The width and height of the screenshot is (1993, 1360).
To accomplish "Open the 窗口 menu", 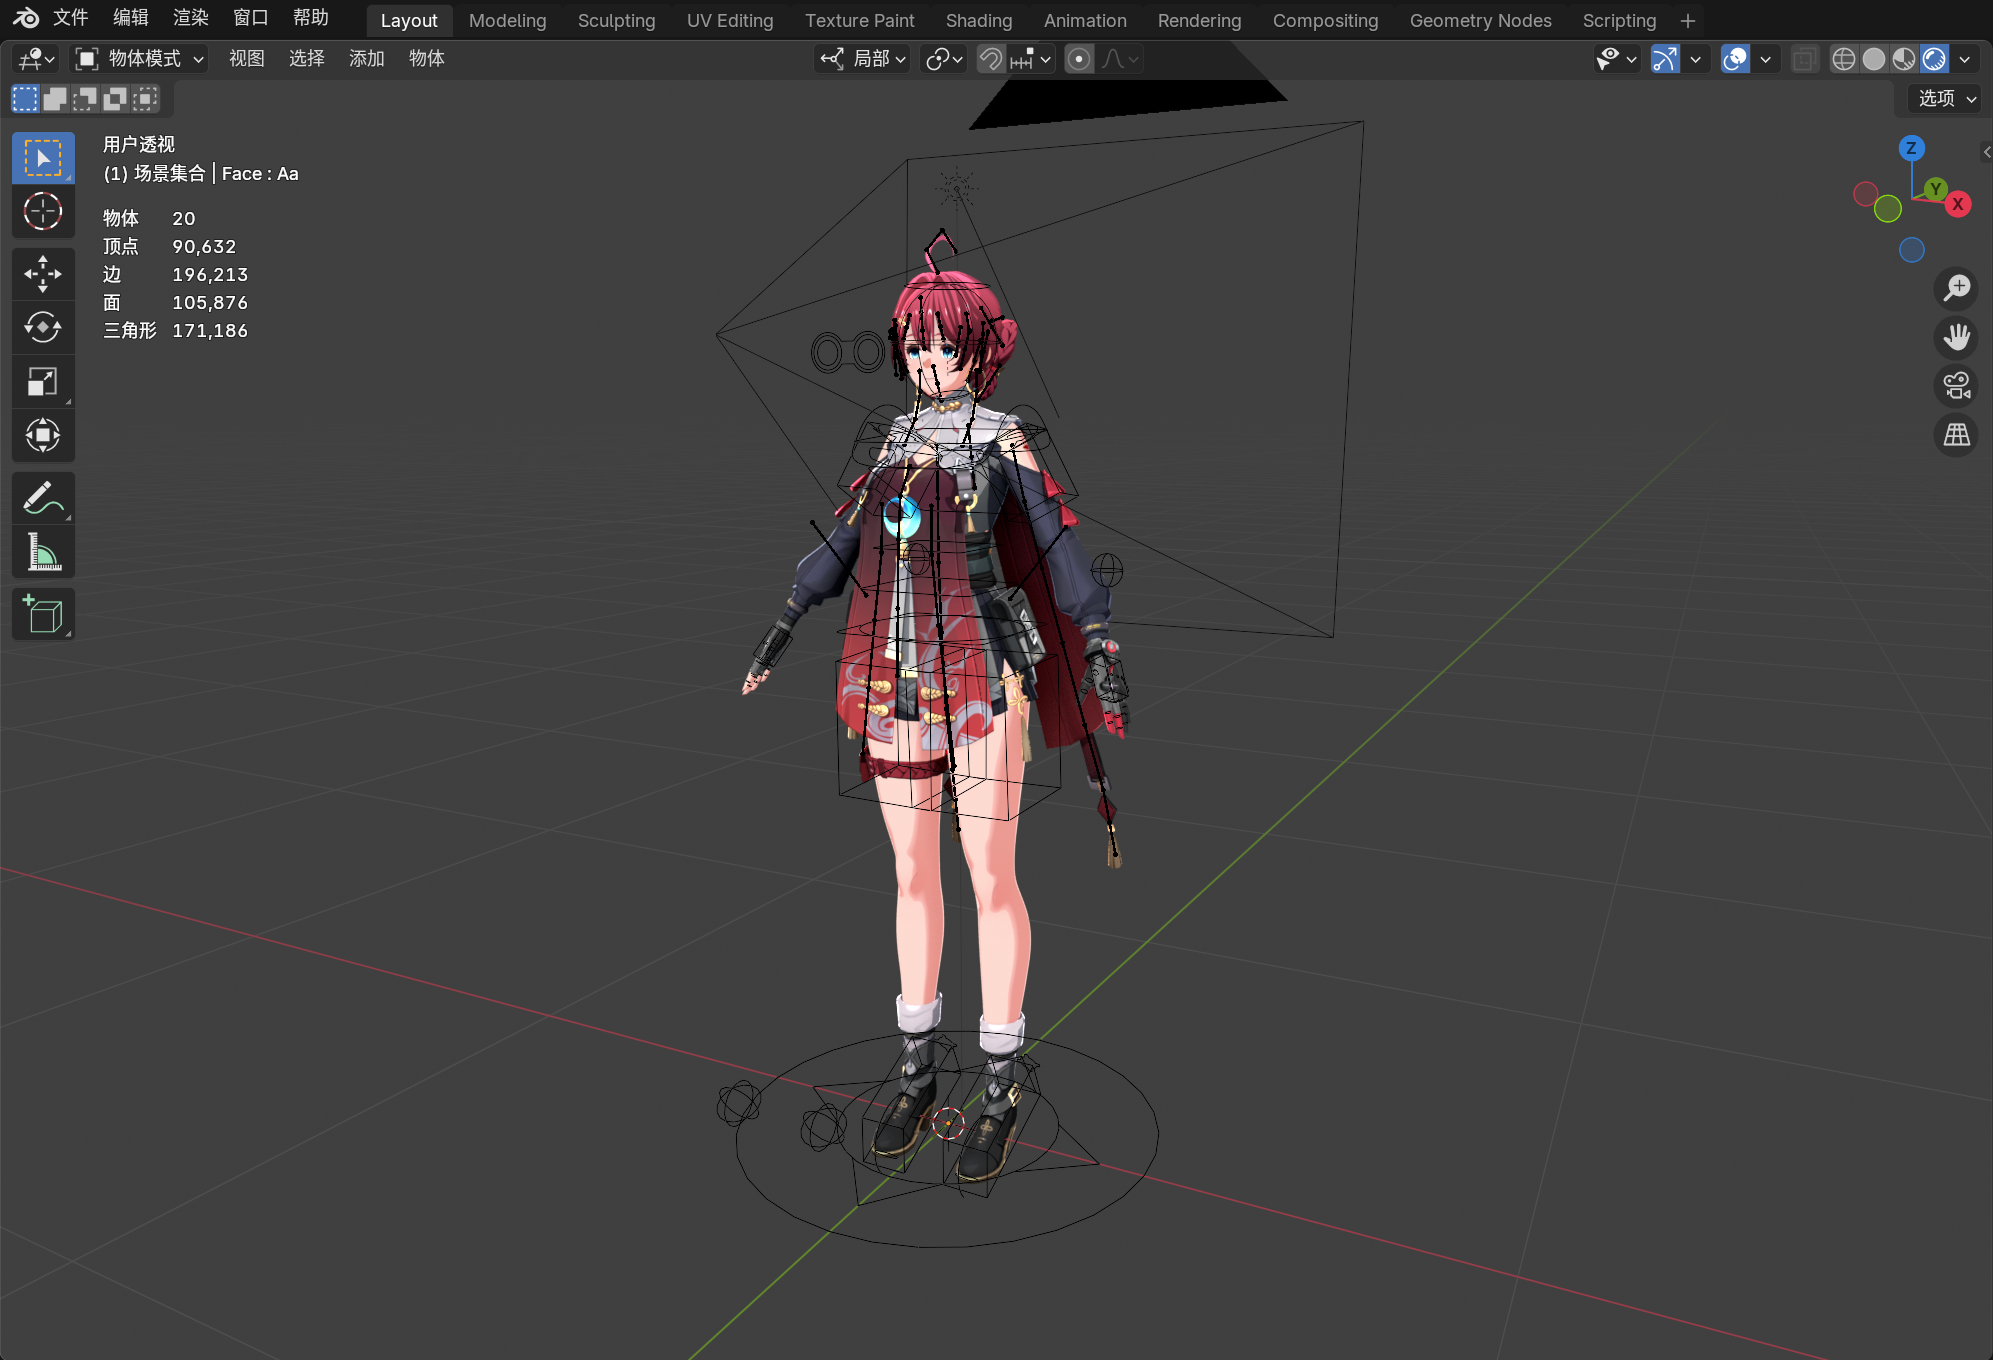I will pos(251,18).
